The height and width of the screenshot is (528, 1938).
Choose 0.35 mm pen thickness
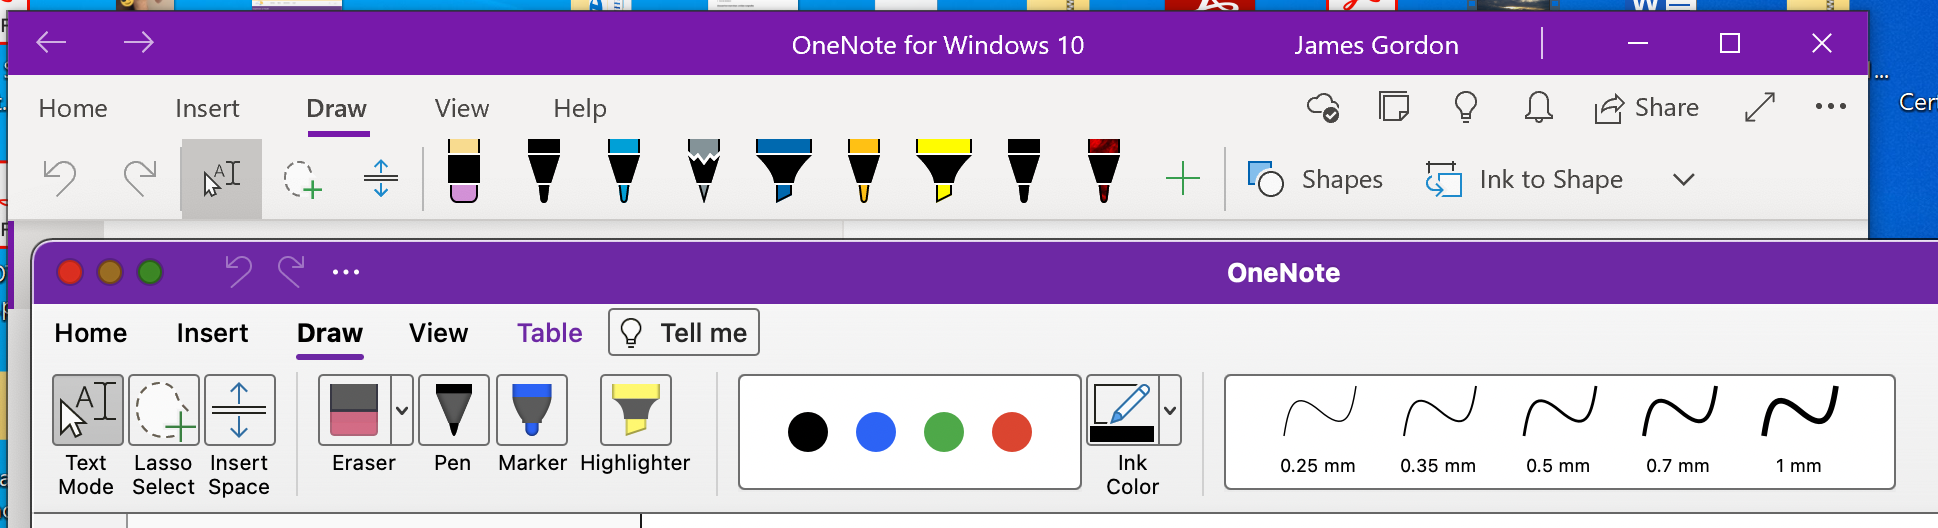click(x=1438, y=432)
